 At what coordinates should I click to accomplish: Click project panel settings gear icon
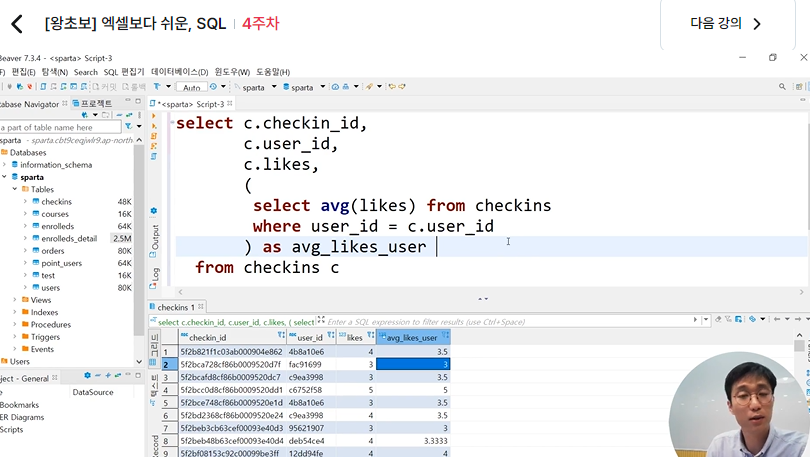(87, 375)
